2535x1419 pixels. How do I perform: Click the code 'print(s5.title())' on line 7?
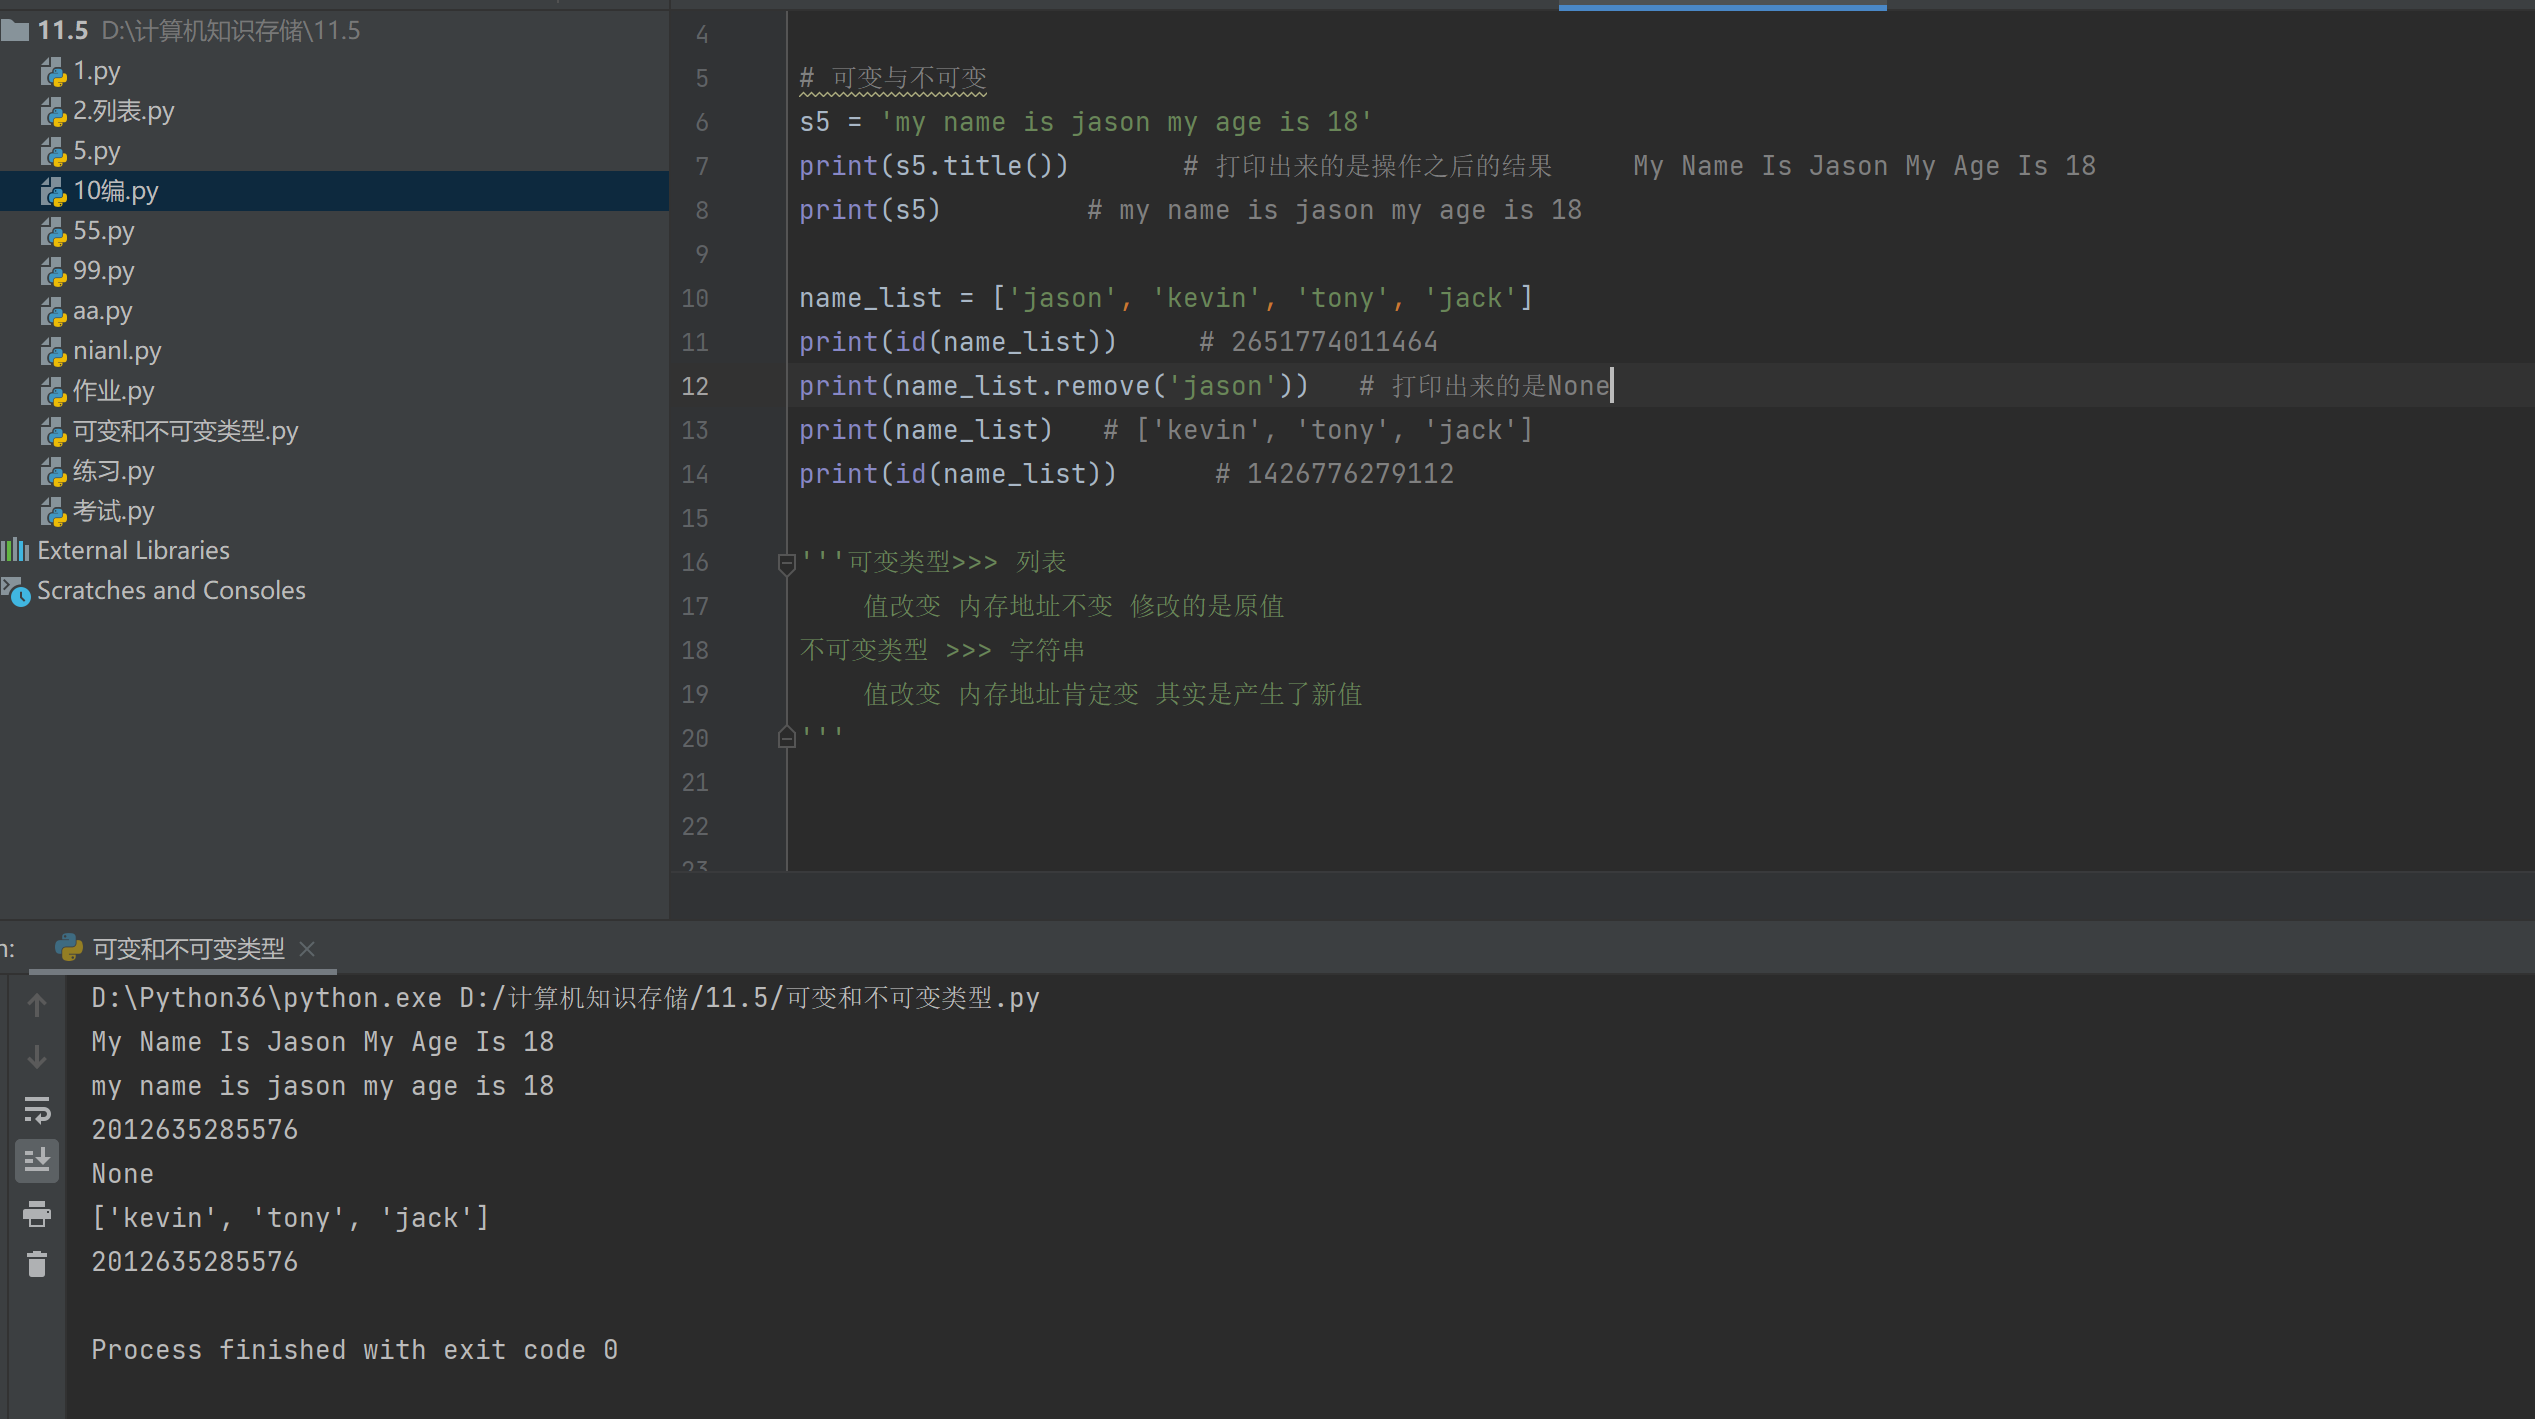934,166
